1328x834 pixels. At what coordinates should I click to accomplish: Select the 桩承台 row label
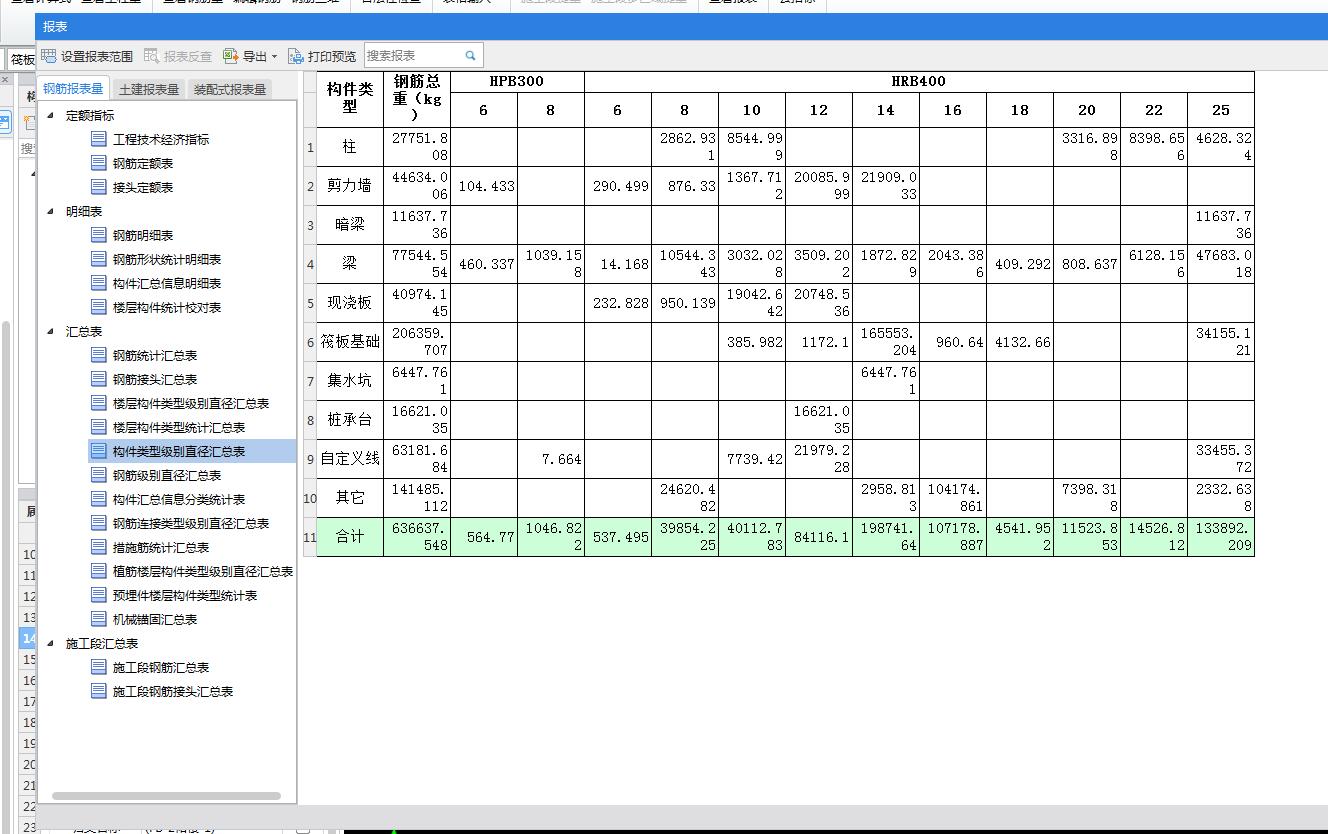pyautogui.click(x=350, y=420)
